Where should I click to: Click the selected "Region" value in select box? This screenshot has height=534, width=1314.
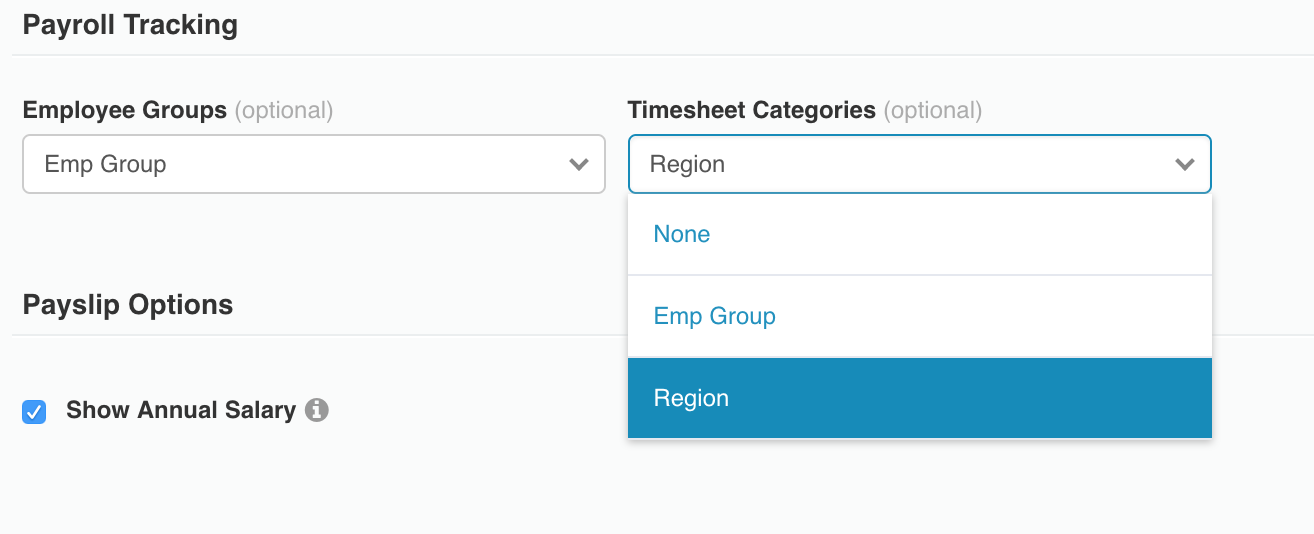pyautogui.click(x=687, y=164)
